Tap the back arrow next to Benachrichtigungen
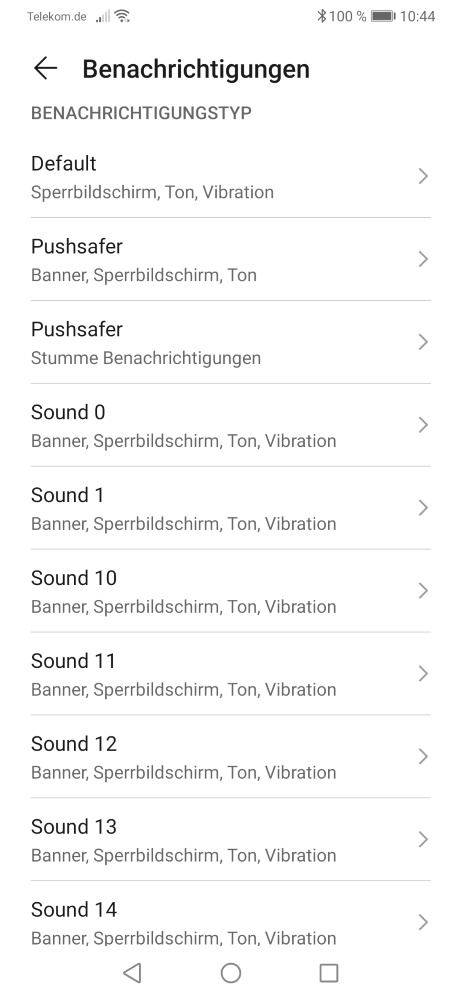The height and width of the screenshot is (1000, 462). tap(45, 68)
